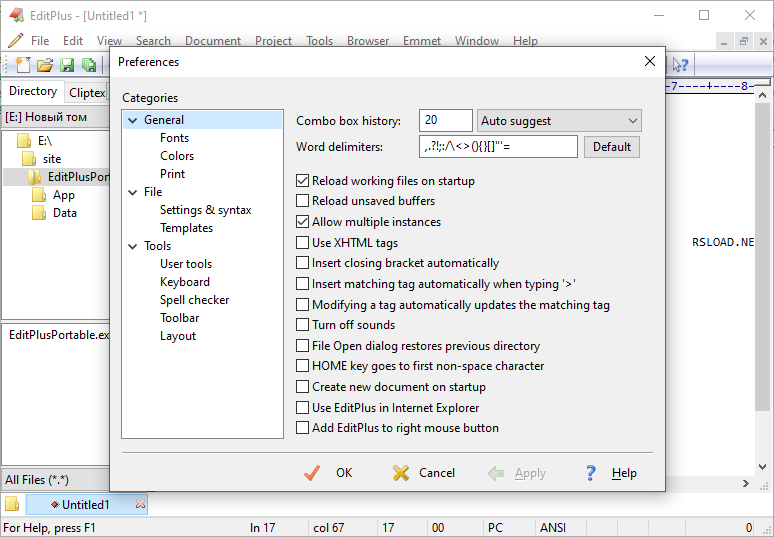Select the Fonts category
The image size is (774, 537).
pos(174,138)
